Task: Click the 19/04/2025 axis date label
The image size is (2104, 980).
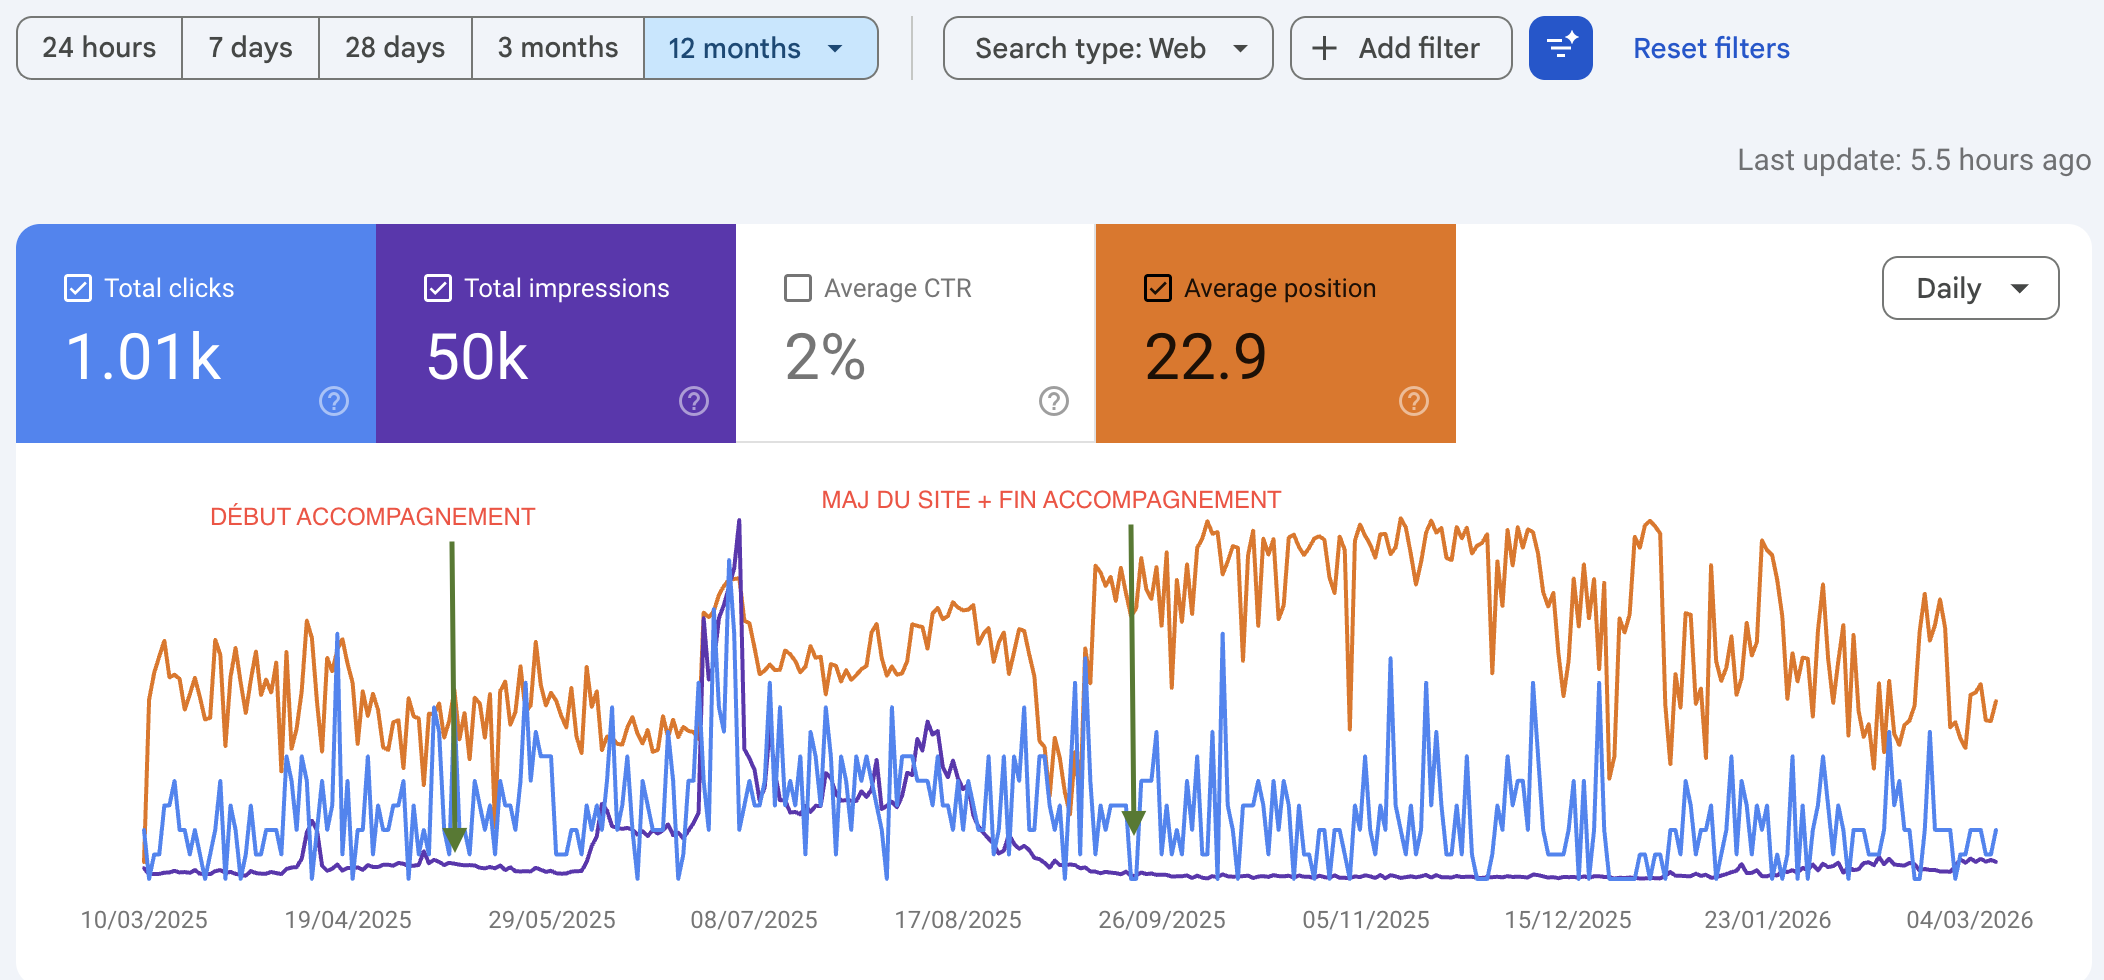Action: (x=348, y=920)
